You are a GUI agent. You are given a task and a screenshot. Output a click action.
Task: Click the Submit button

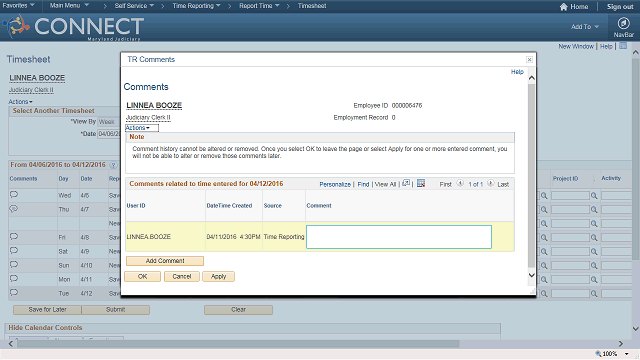coord(116,310)
